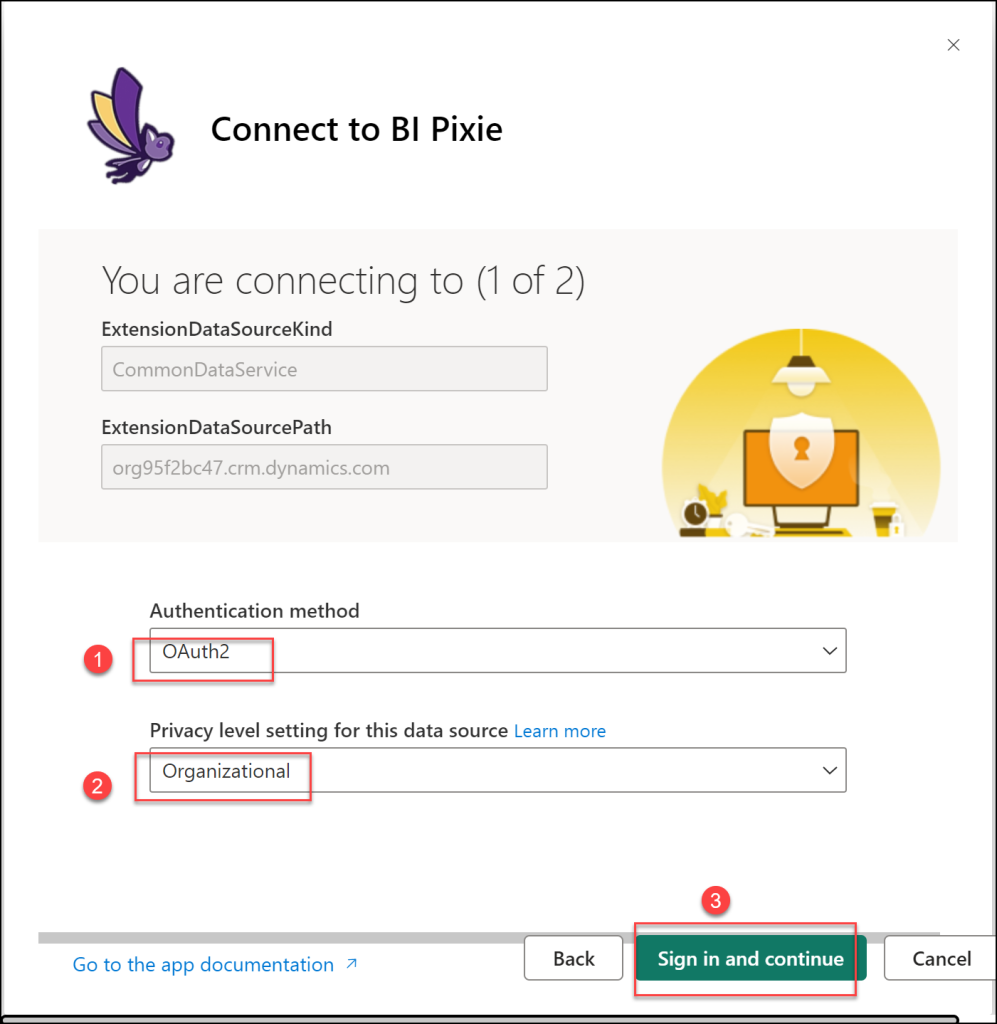Click the red step 3 marker
Screen dimensions: 997x1024
tap(714, 901)
